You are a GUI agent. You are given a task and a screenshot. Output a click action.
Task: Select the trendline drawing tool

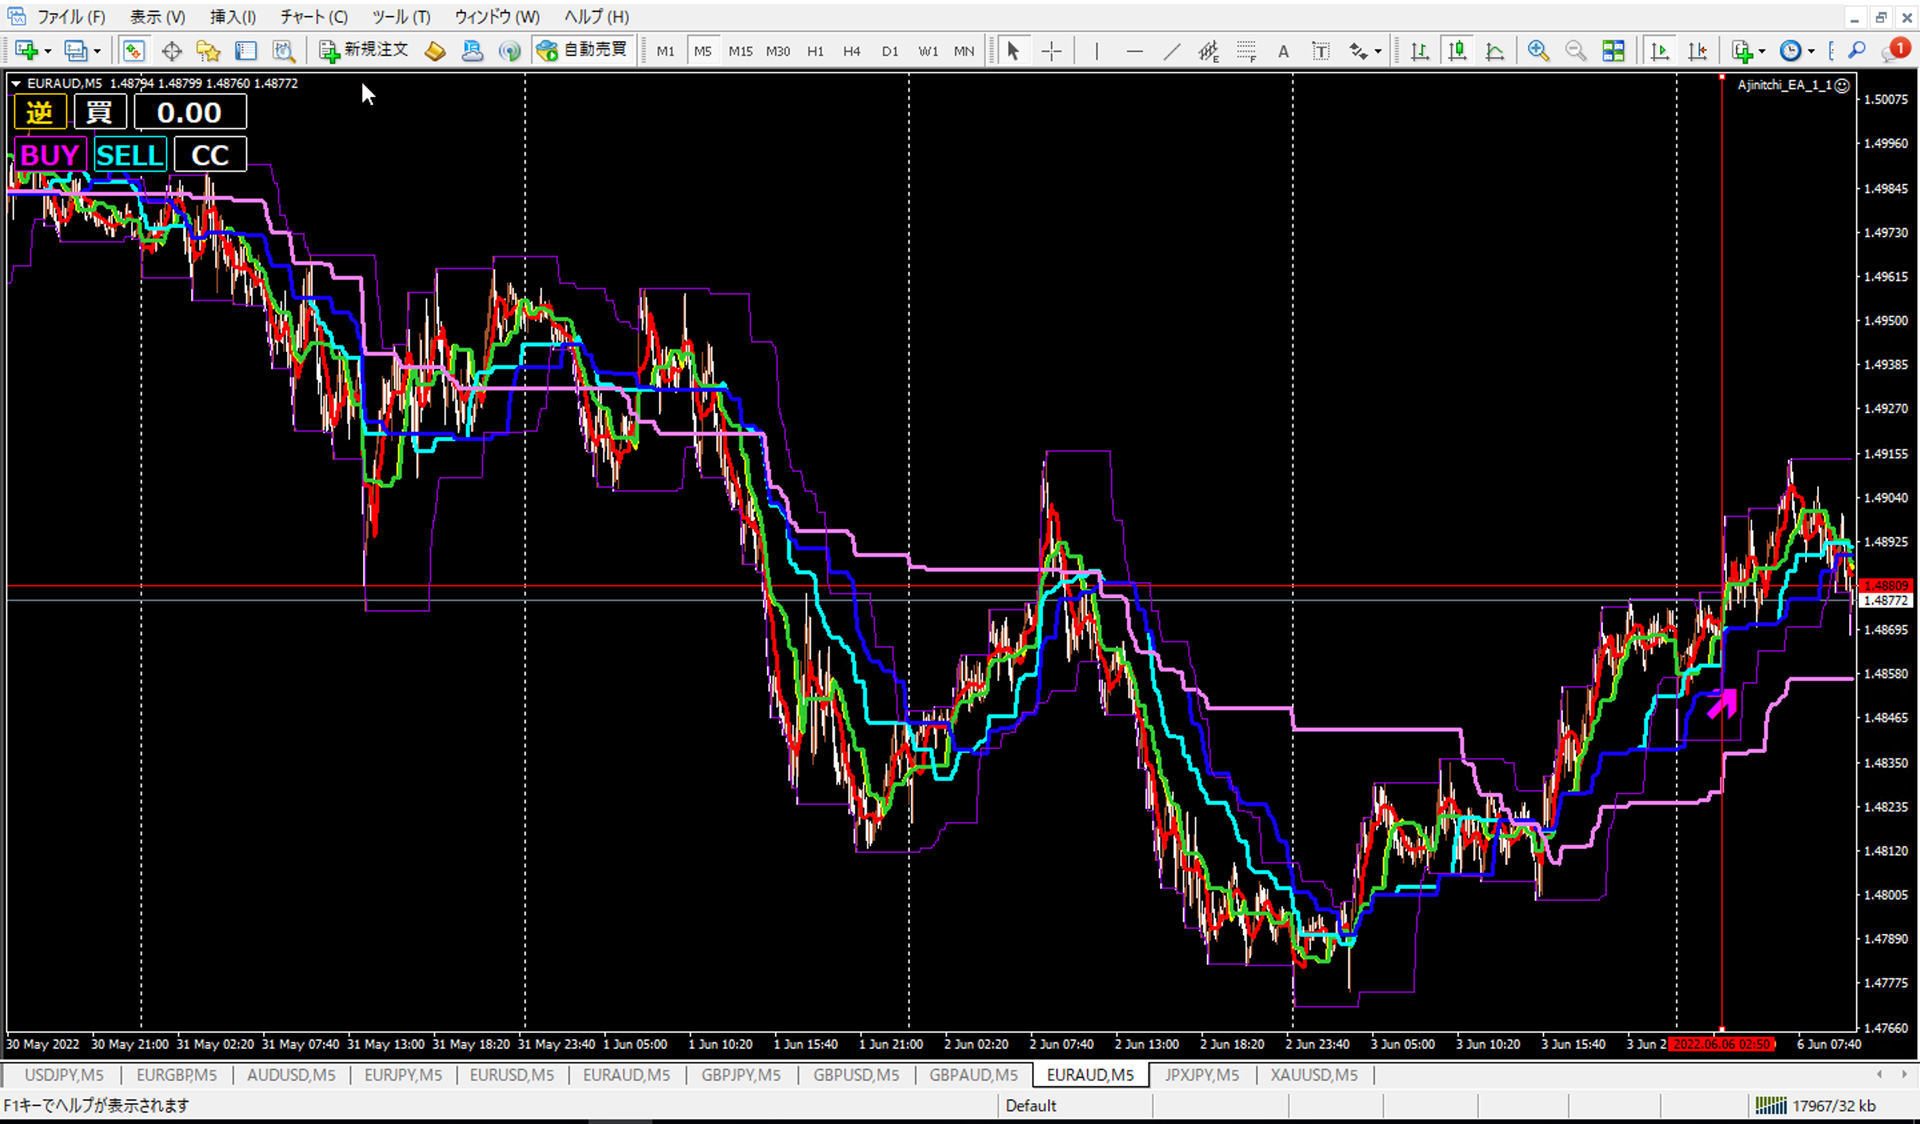click(1171, 51)
